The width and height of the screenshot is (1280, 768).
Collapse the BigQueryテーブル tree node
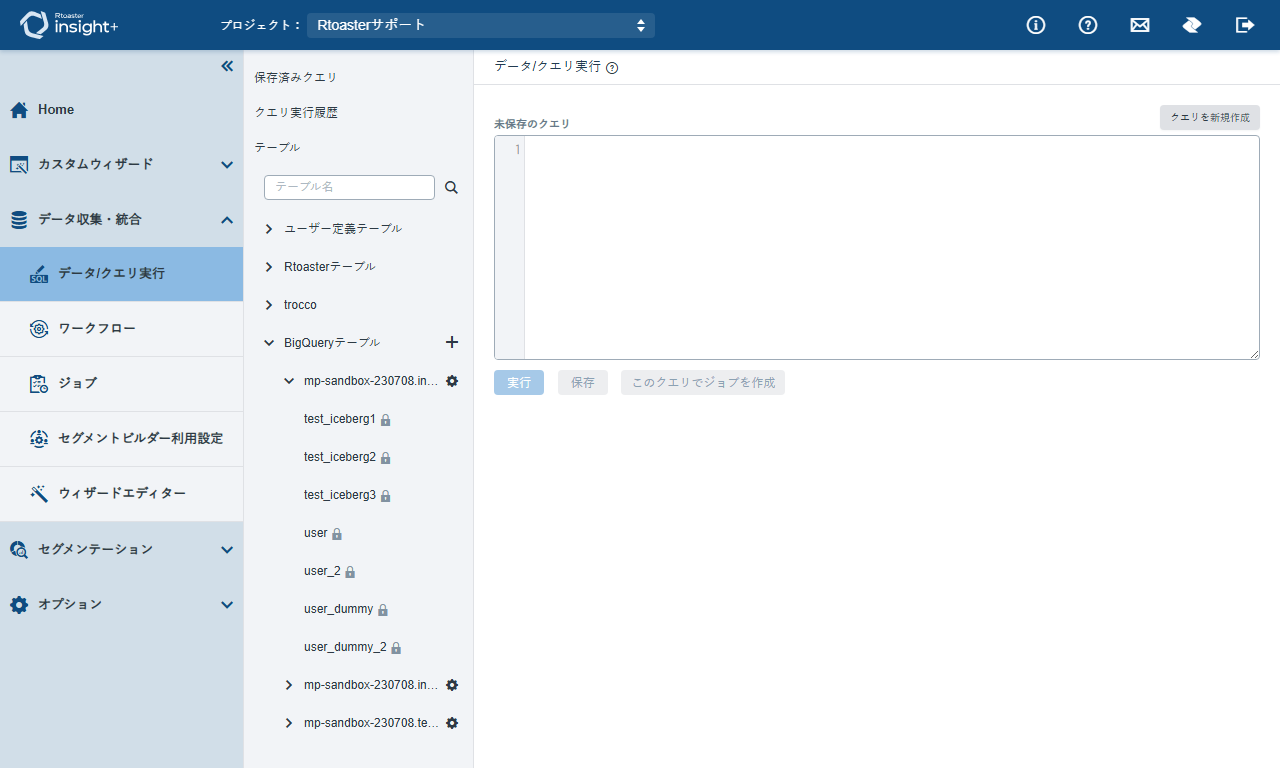[269, 343]
